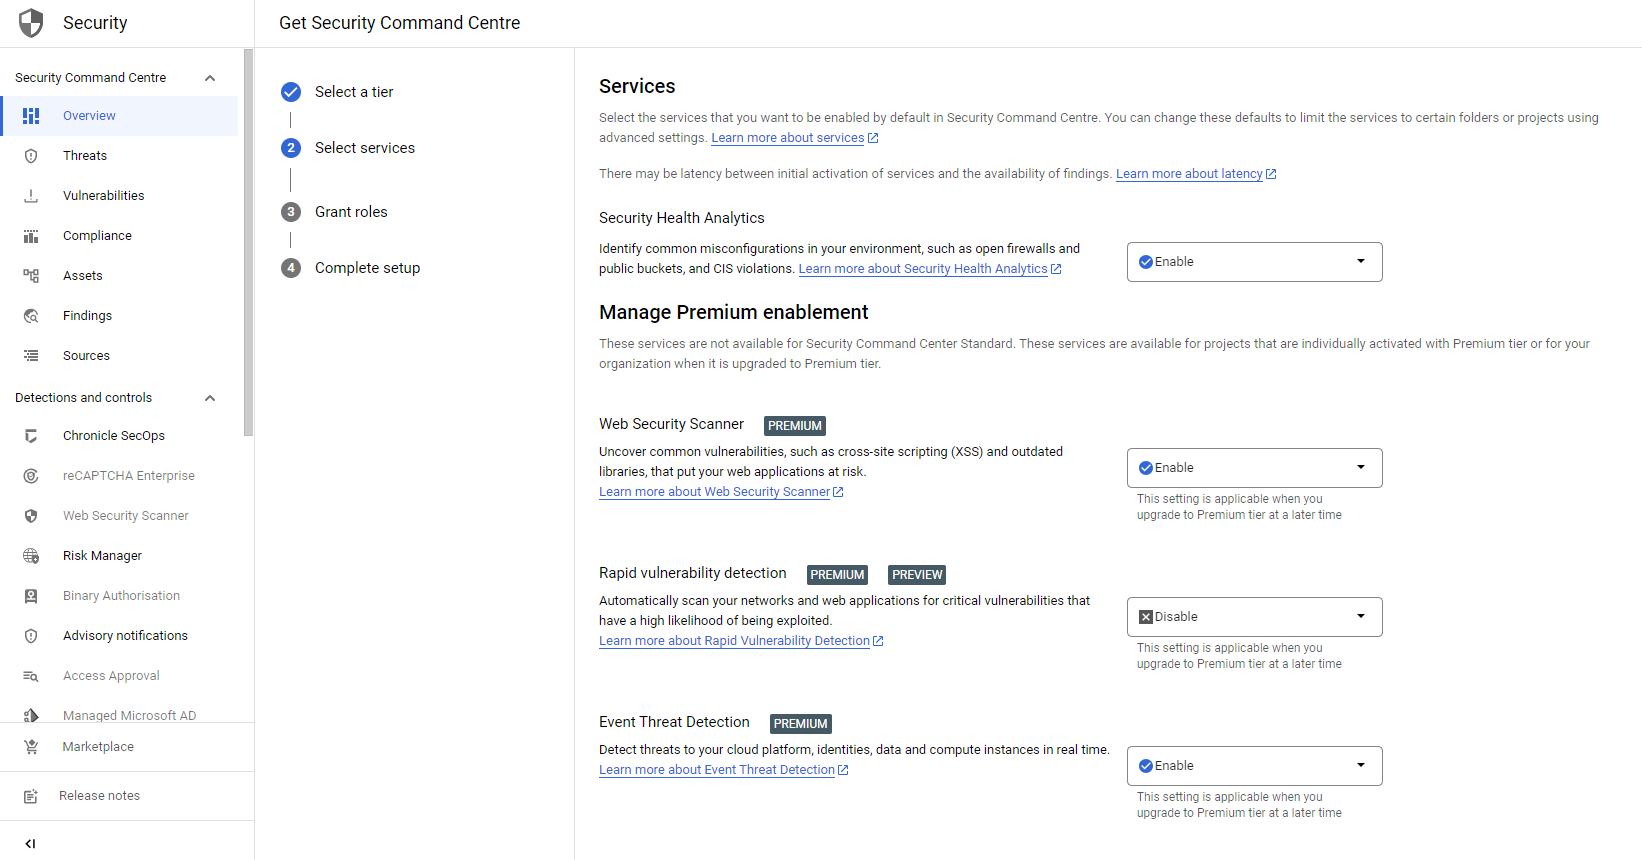This screenshot has height=860, width=1642.
Task: Open Event Threat Detection Enable dropdown
Action: (x=1254, y=766)
